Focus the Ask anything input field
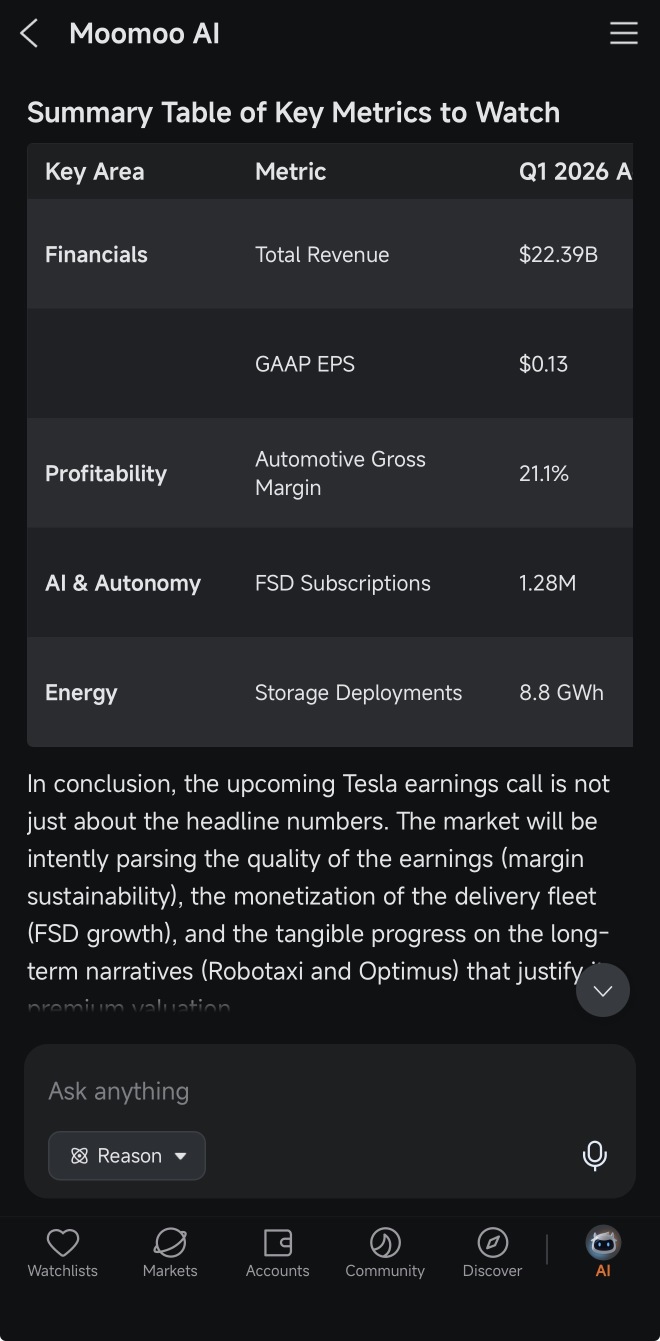 330,1091
